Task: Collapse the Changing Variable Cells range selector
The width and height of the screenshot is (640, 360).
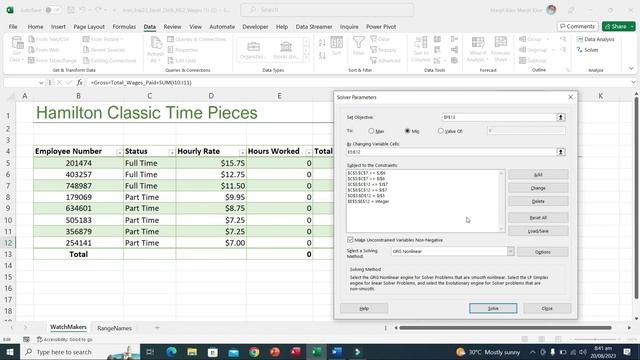Action: 561,152
